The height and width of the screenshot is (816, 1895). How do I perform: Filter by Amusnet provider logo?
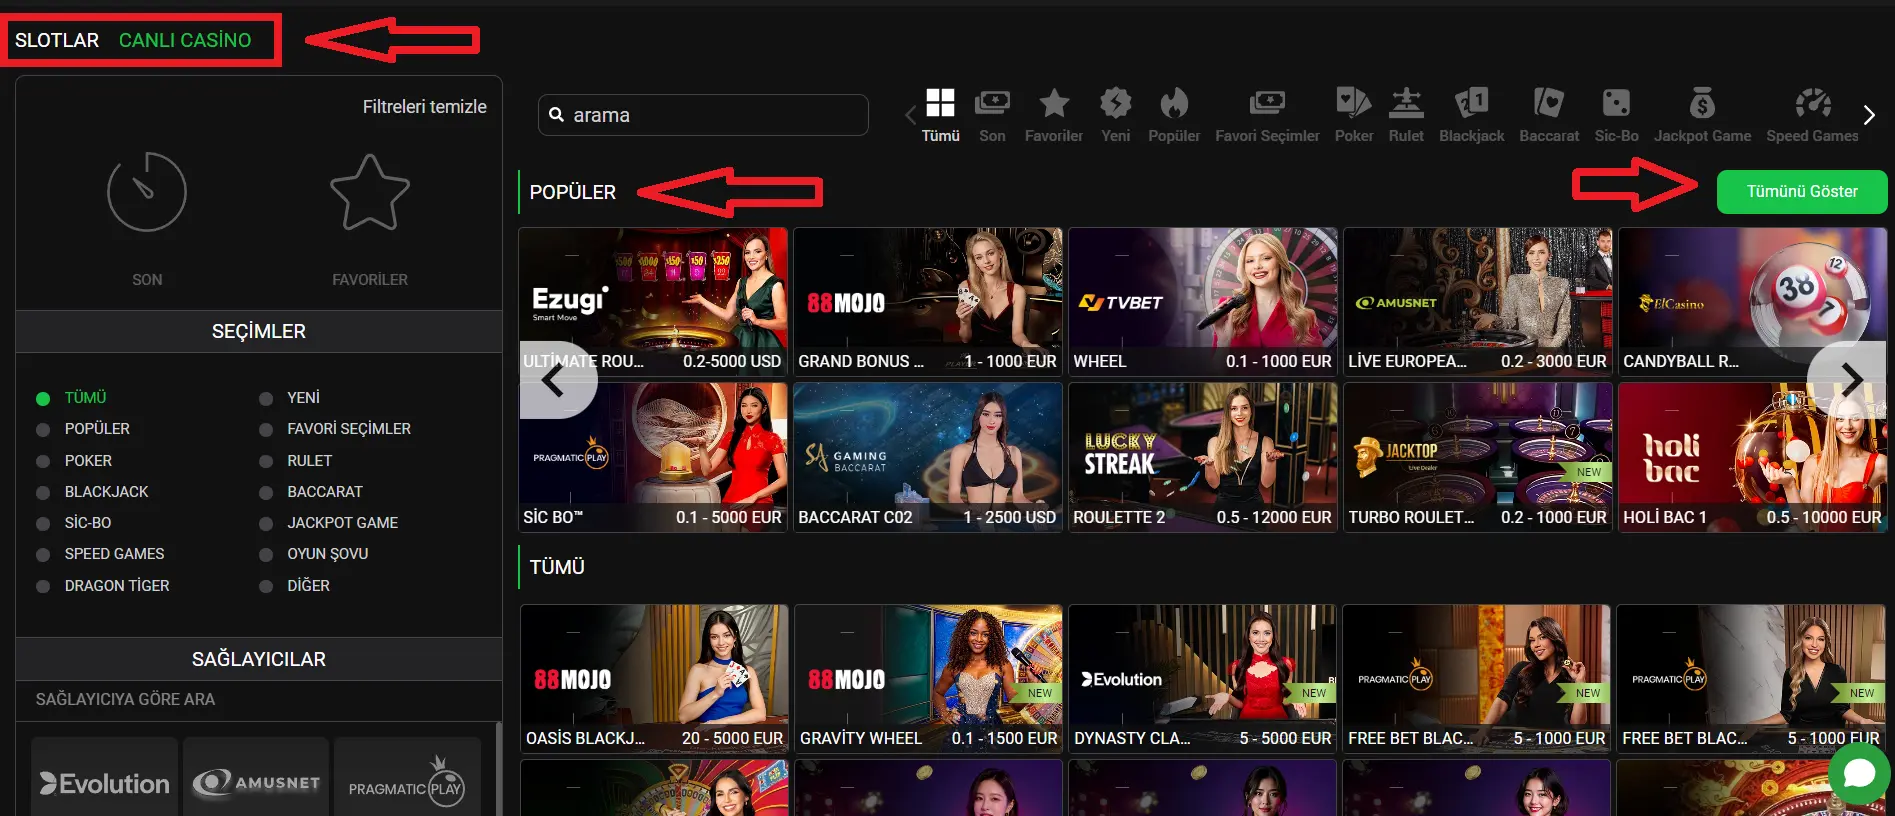(256, 783)
